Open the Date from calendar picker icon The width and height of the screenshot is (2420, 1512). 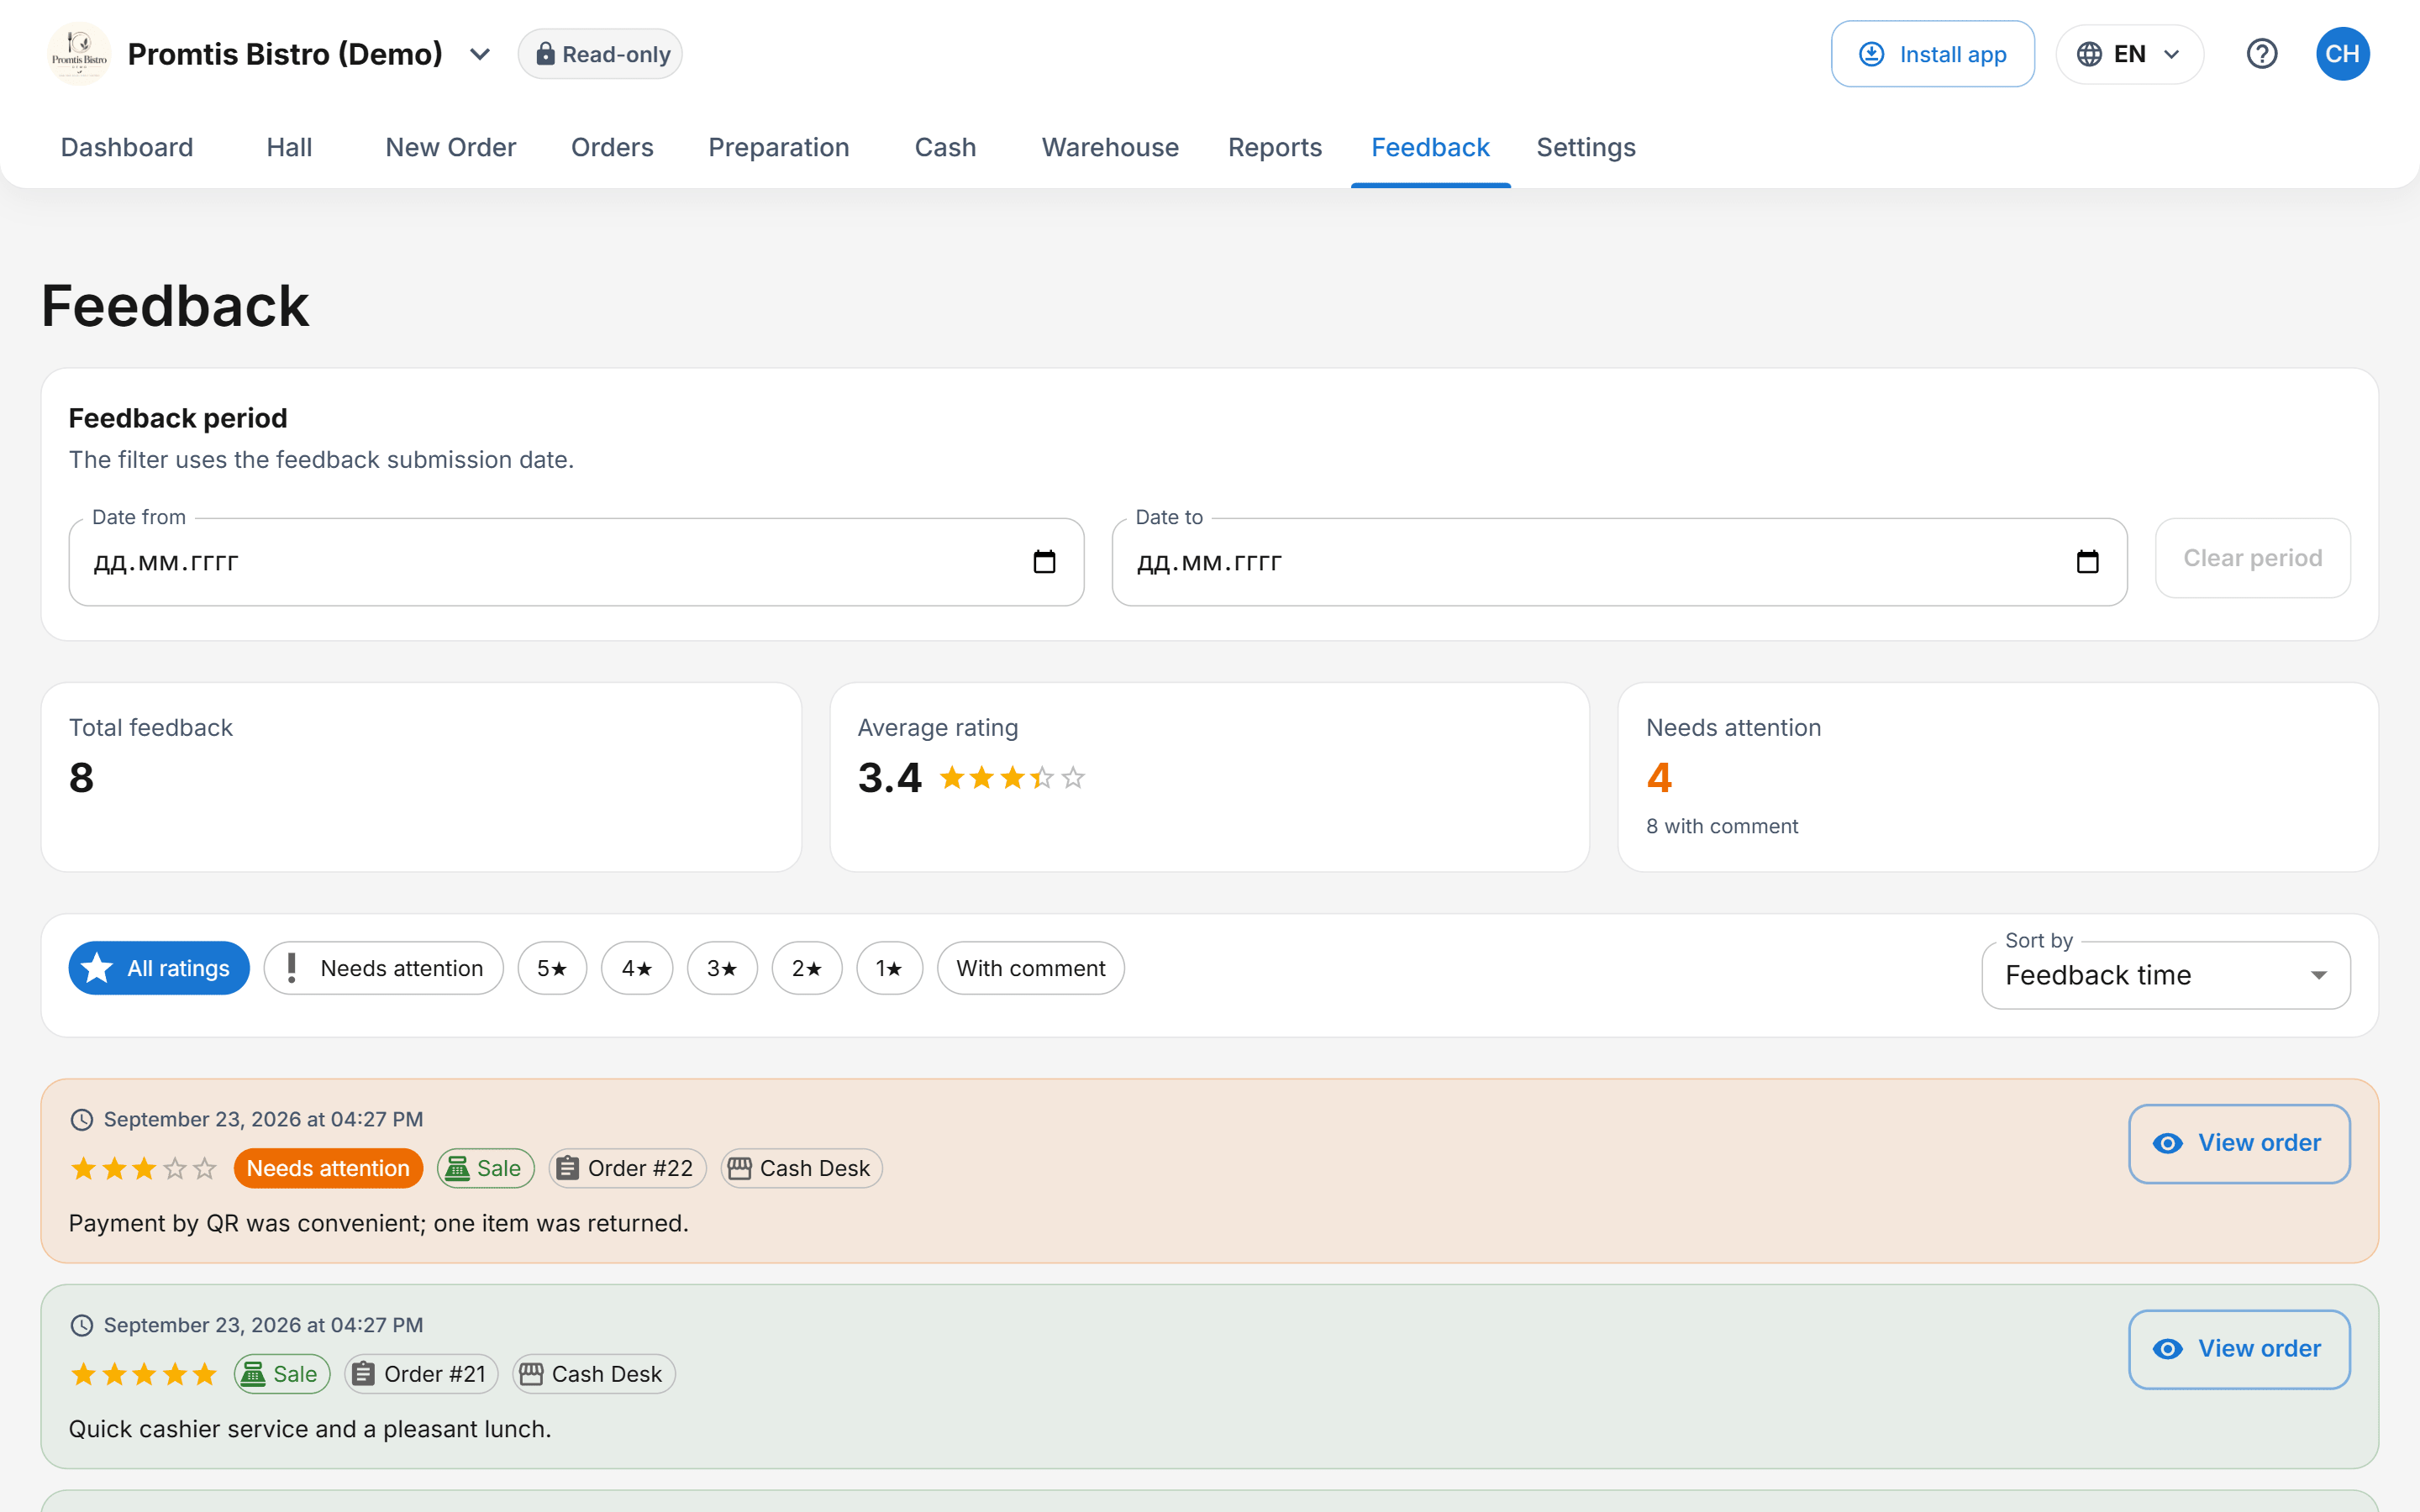coord(1044,562)
